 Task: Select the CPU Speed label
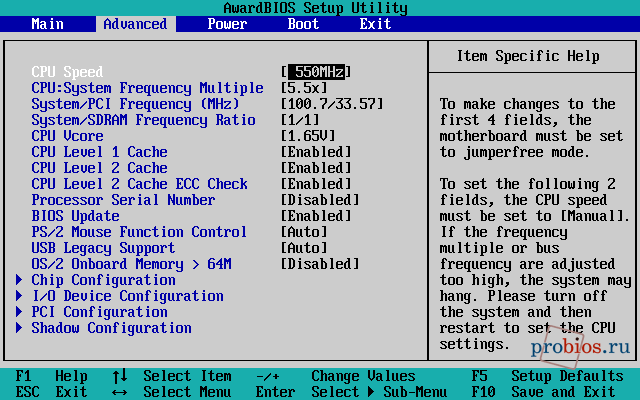pos(67,72)
